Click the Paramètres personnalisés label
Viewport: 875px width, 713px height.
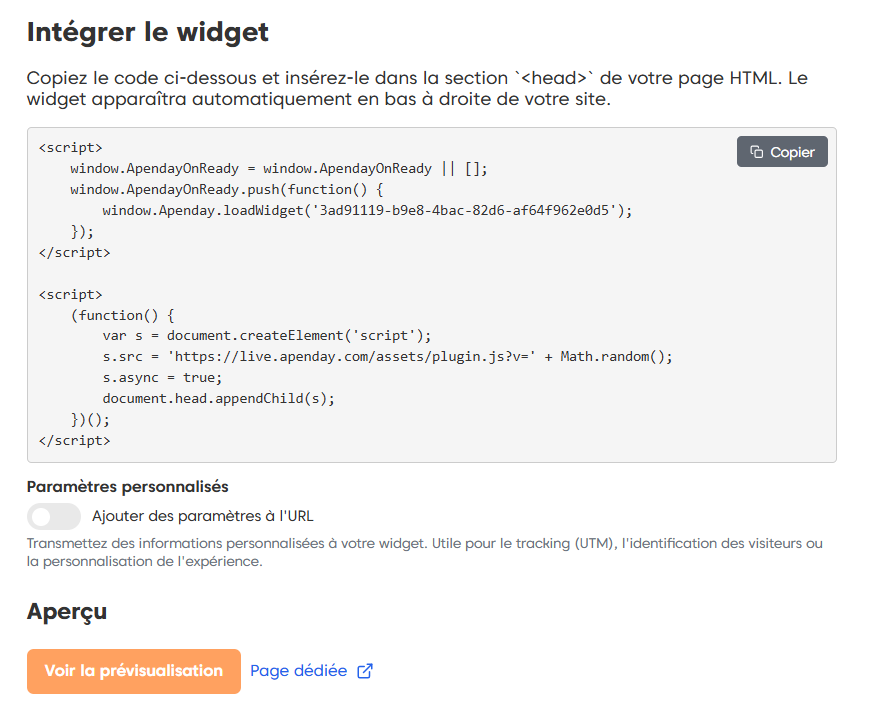(x=128, y=487)
